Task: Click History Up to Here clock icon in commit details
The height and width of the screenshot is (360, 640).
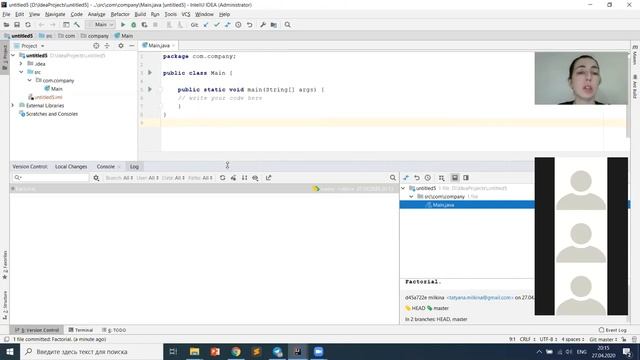Action: [428, 178]
